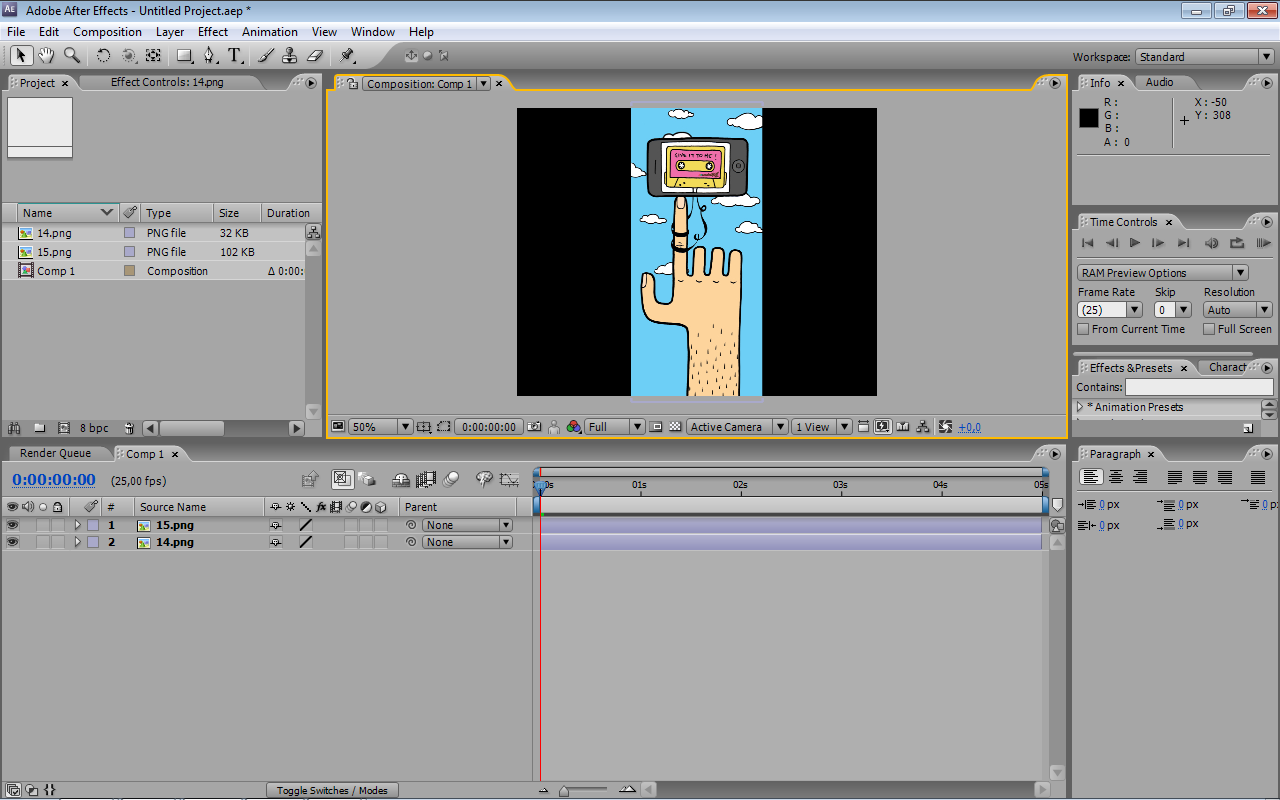
Task: Open the resolution dropdown showing Full
Action: (615, 427)
